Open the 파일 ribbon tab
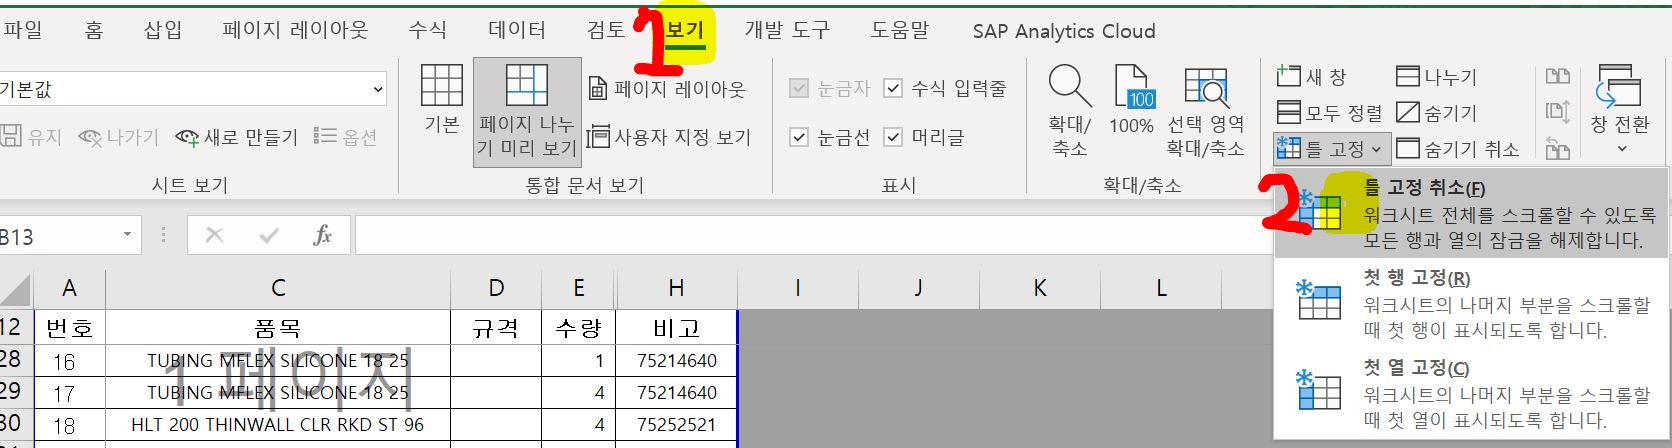This screenshot has width=1672, height=448. [22, 30]
